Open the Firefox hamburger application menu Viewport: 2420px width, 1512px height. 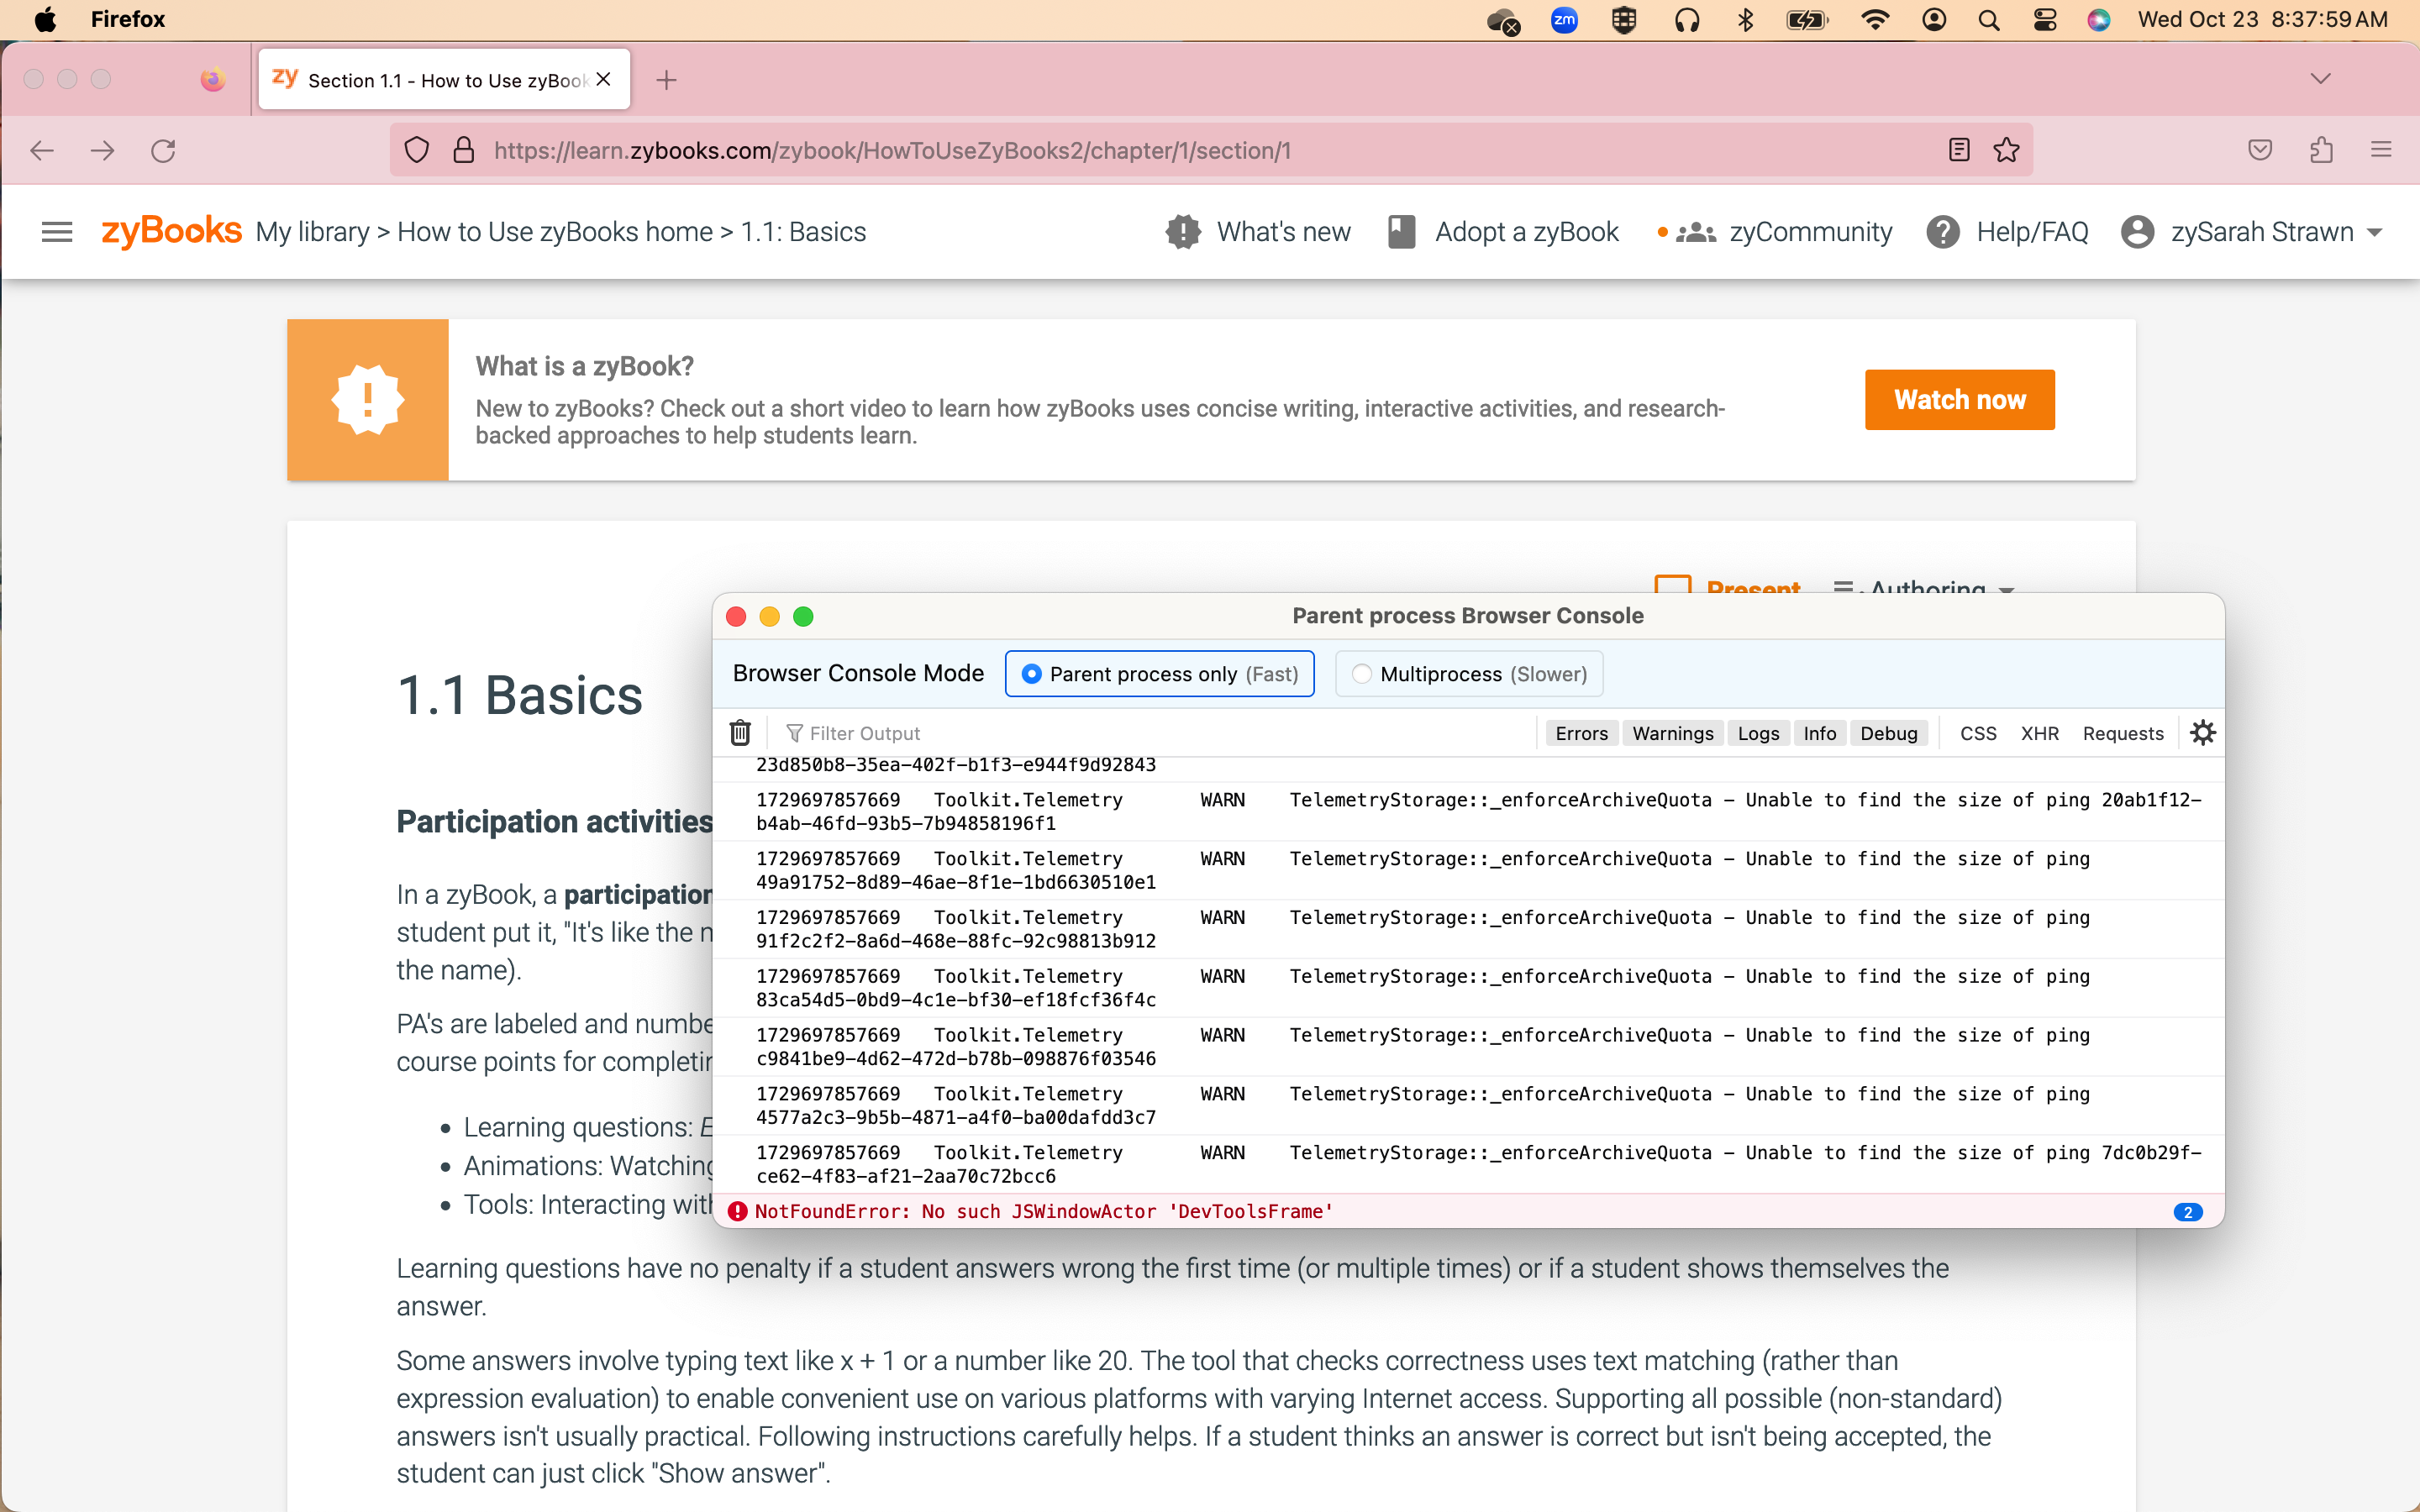coord(2381,151)
